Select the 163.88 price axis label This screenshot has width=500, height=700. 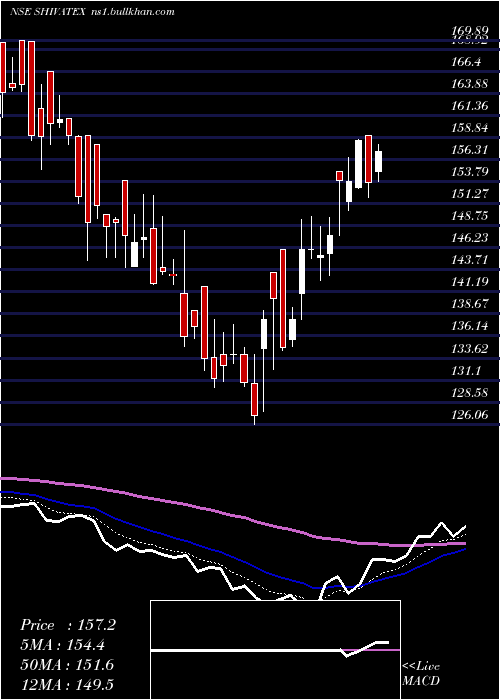(x=469, y=84)
